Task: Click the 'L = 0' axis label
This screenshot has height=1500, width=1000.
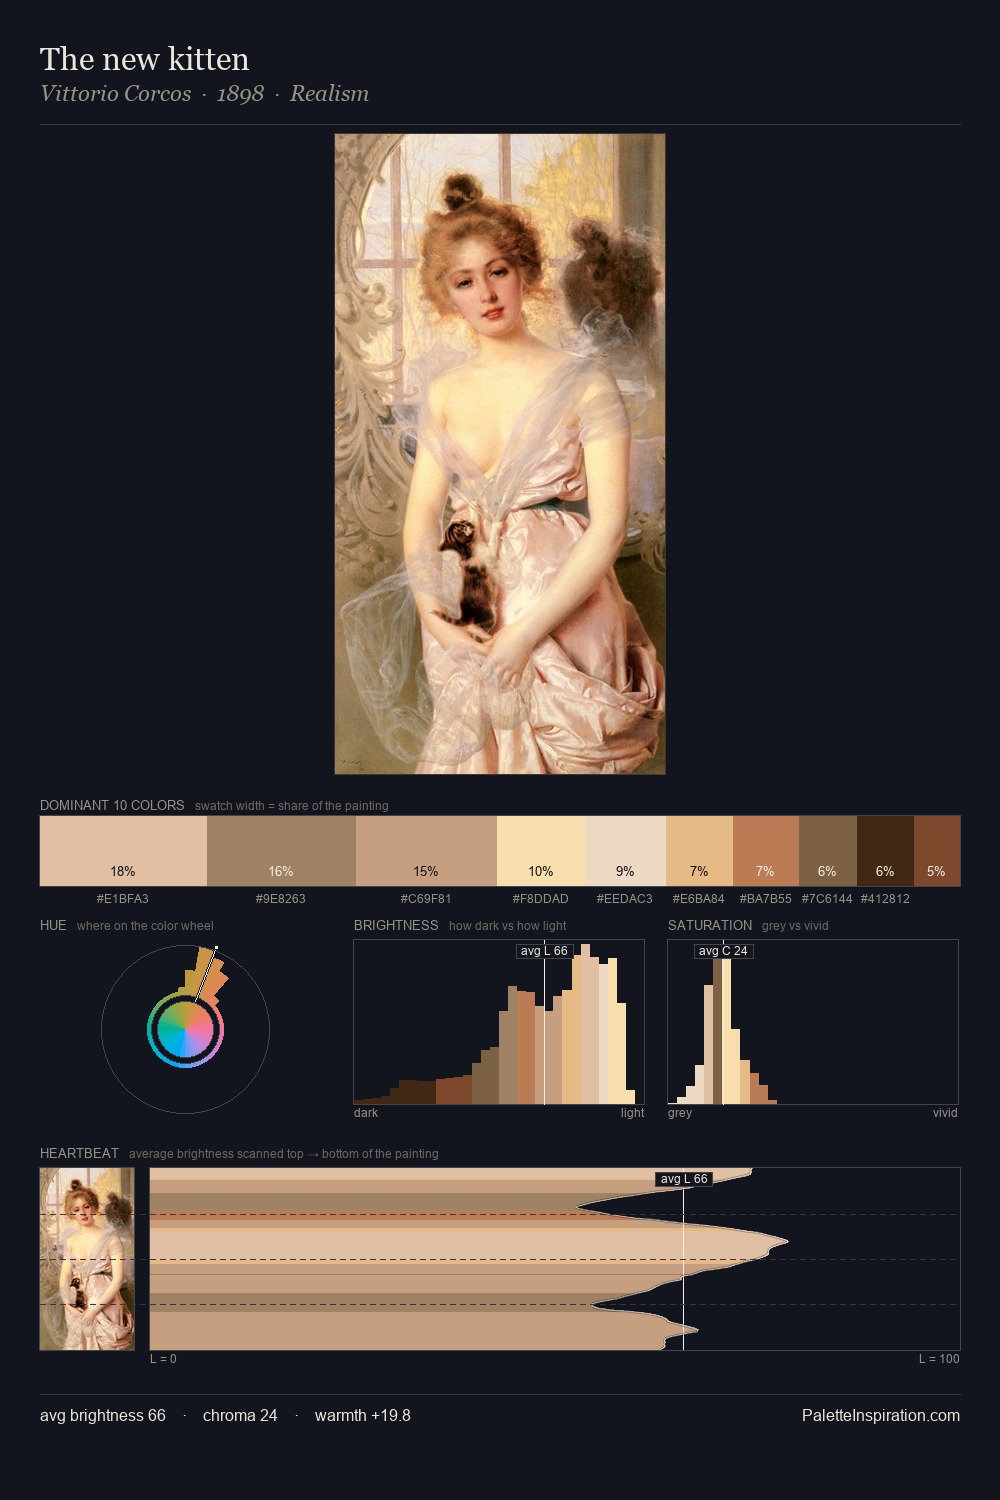Action: click(x=163, y=1359)
